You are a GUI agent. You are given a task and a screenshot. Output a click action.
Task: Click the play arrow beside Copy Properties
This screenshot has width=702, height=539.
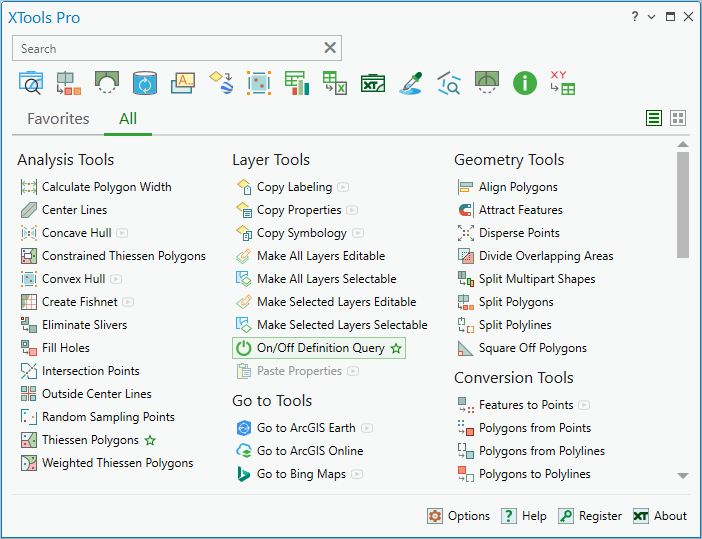352,210
